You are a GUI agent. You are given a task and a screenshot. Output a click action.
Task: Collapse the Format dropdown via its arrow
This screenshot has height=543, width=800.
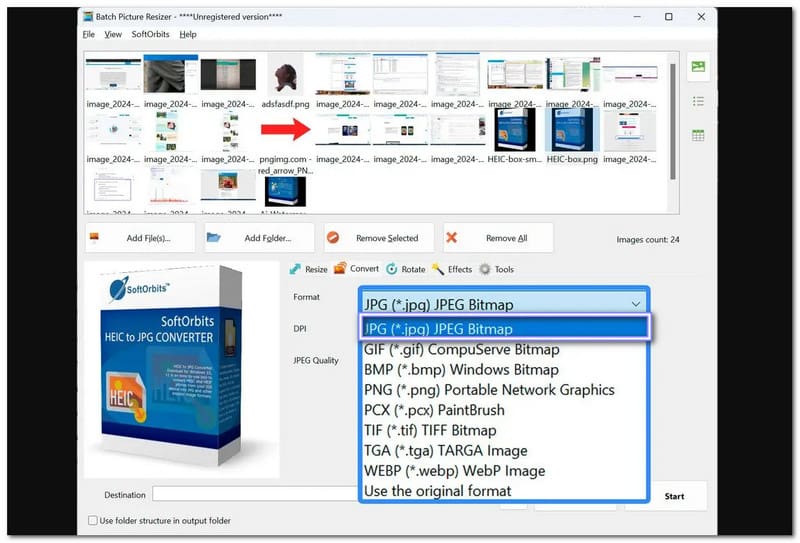tap(636, 304)
